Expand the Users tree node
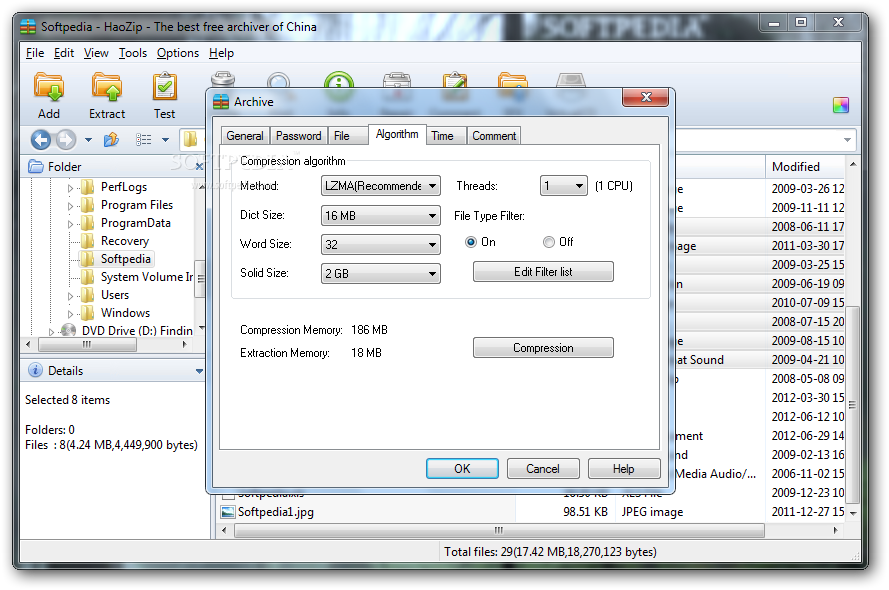The width and height of the screenshot is (889, 590). pos(70,296)
